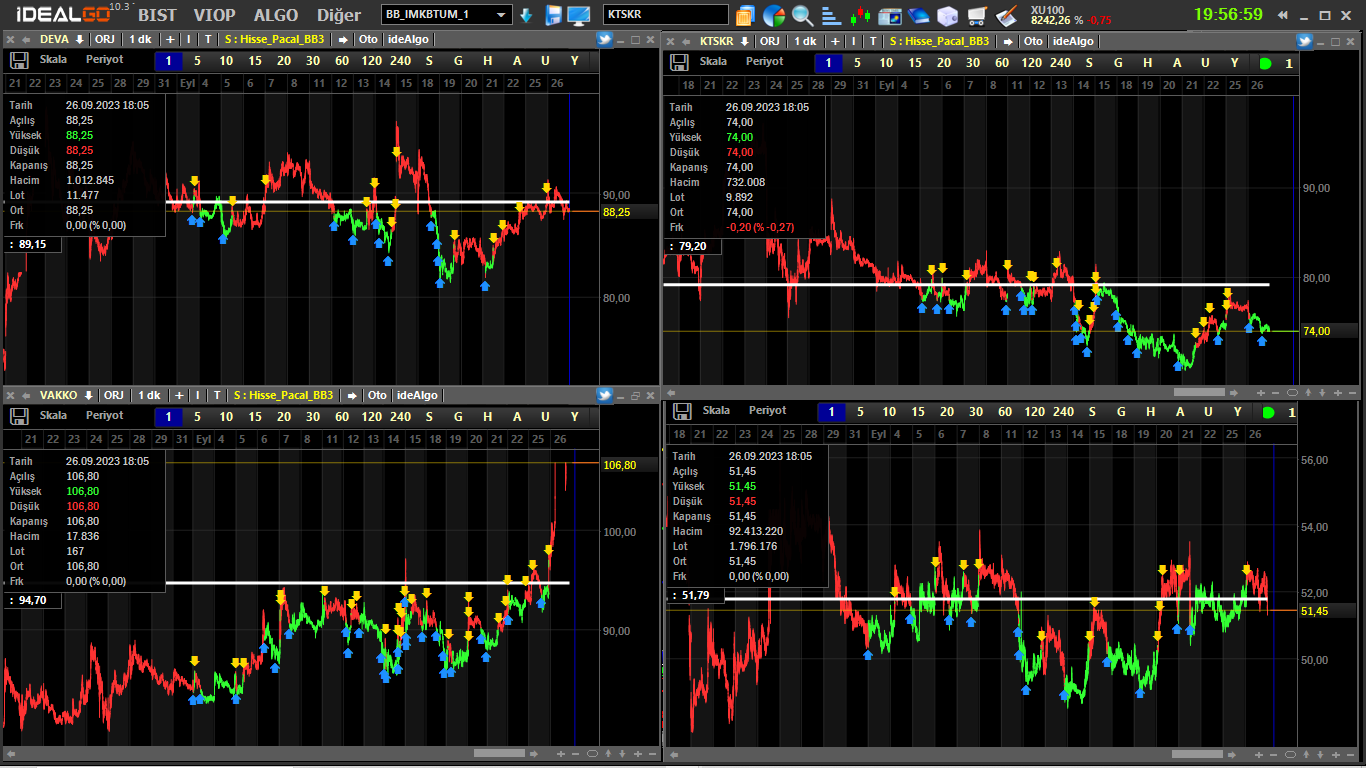Screen dimensions: 1366x768
Task: Open S: Hisse_Pacal_BB3 selector in VAKKO chart
Action: point(285,395)
